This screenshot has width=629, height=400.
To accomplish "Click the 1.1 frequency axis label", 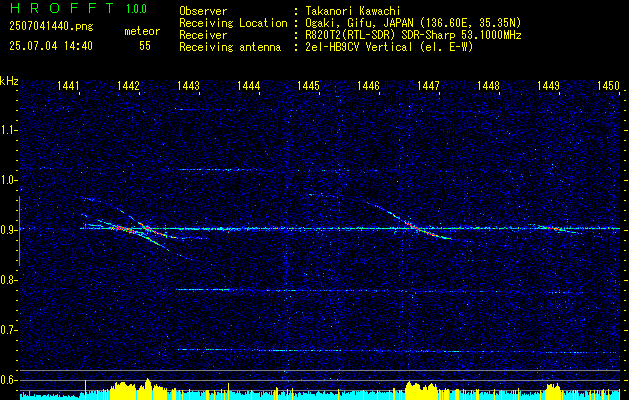I will point(8,130).
